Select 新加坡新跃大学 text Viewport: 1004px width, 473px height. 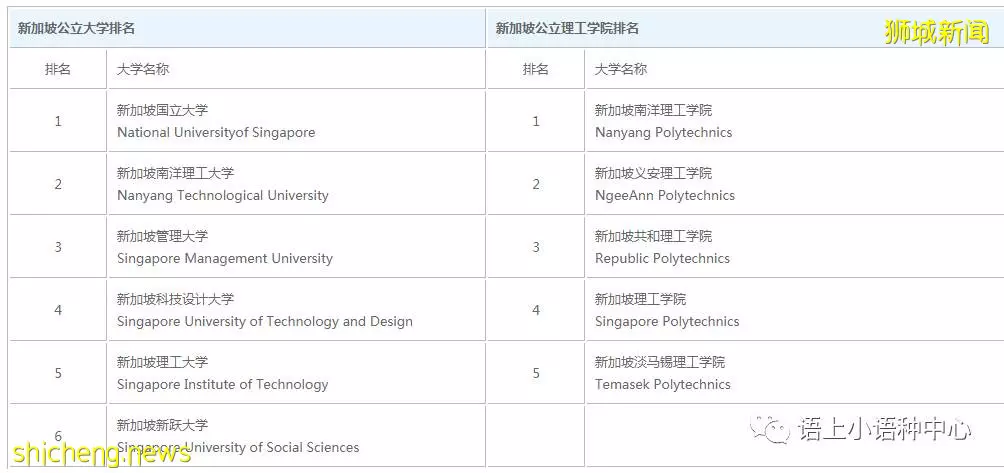click(x=162, y=424)
